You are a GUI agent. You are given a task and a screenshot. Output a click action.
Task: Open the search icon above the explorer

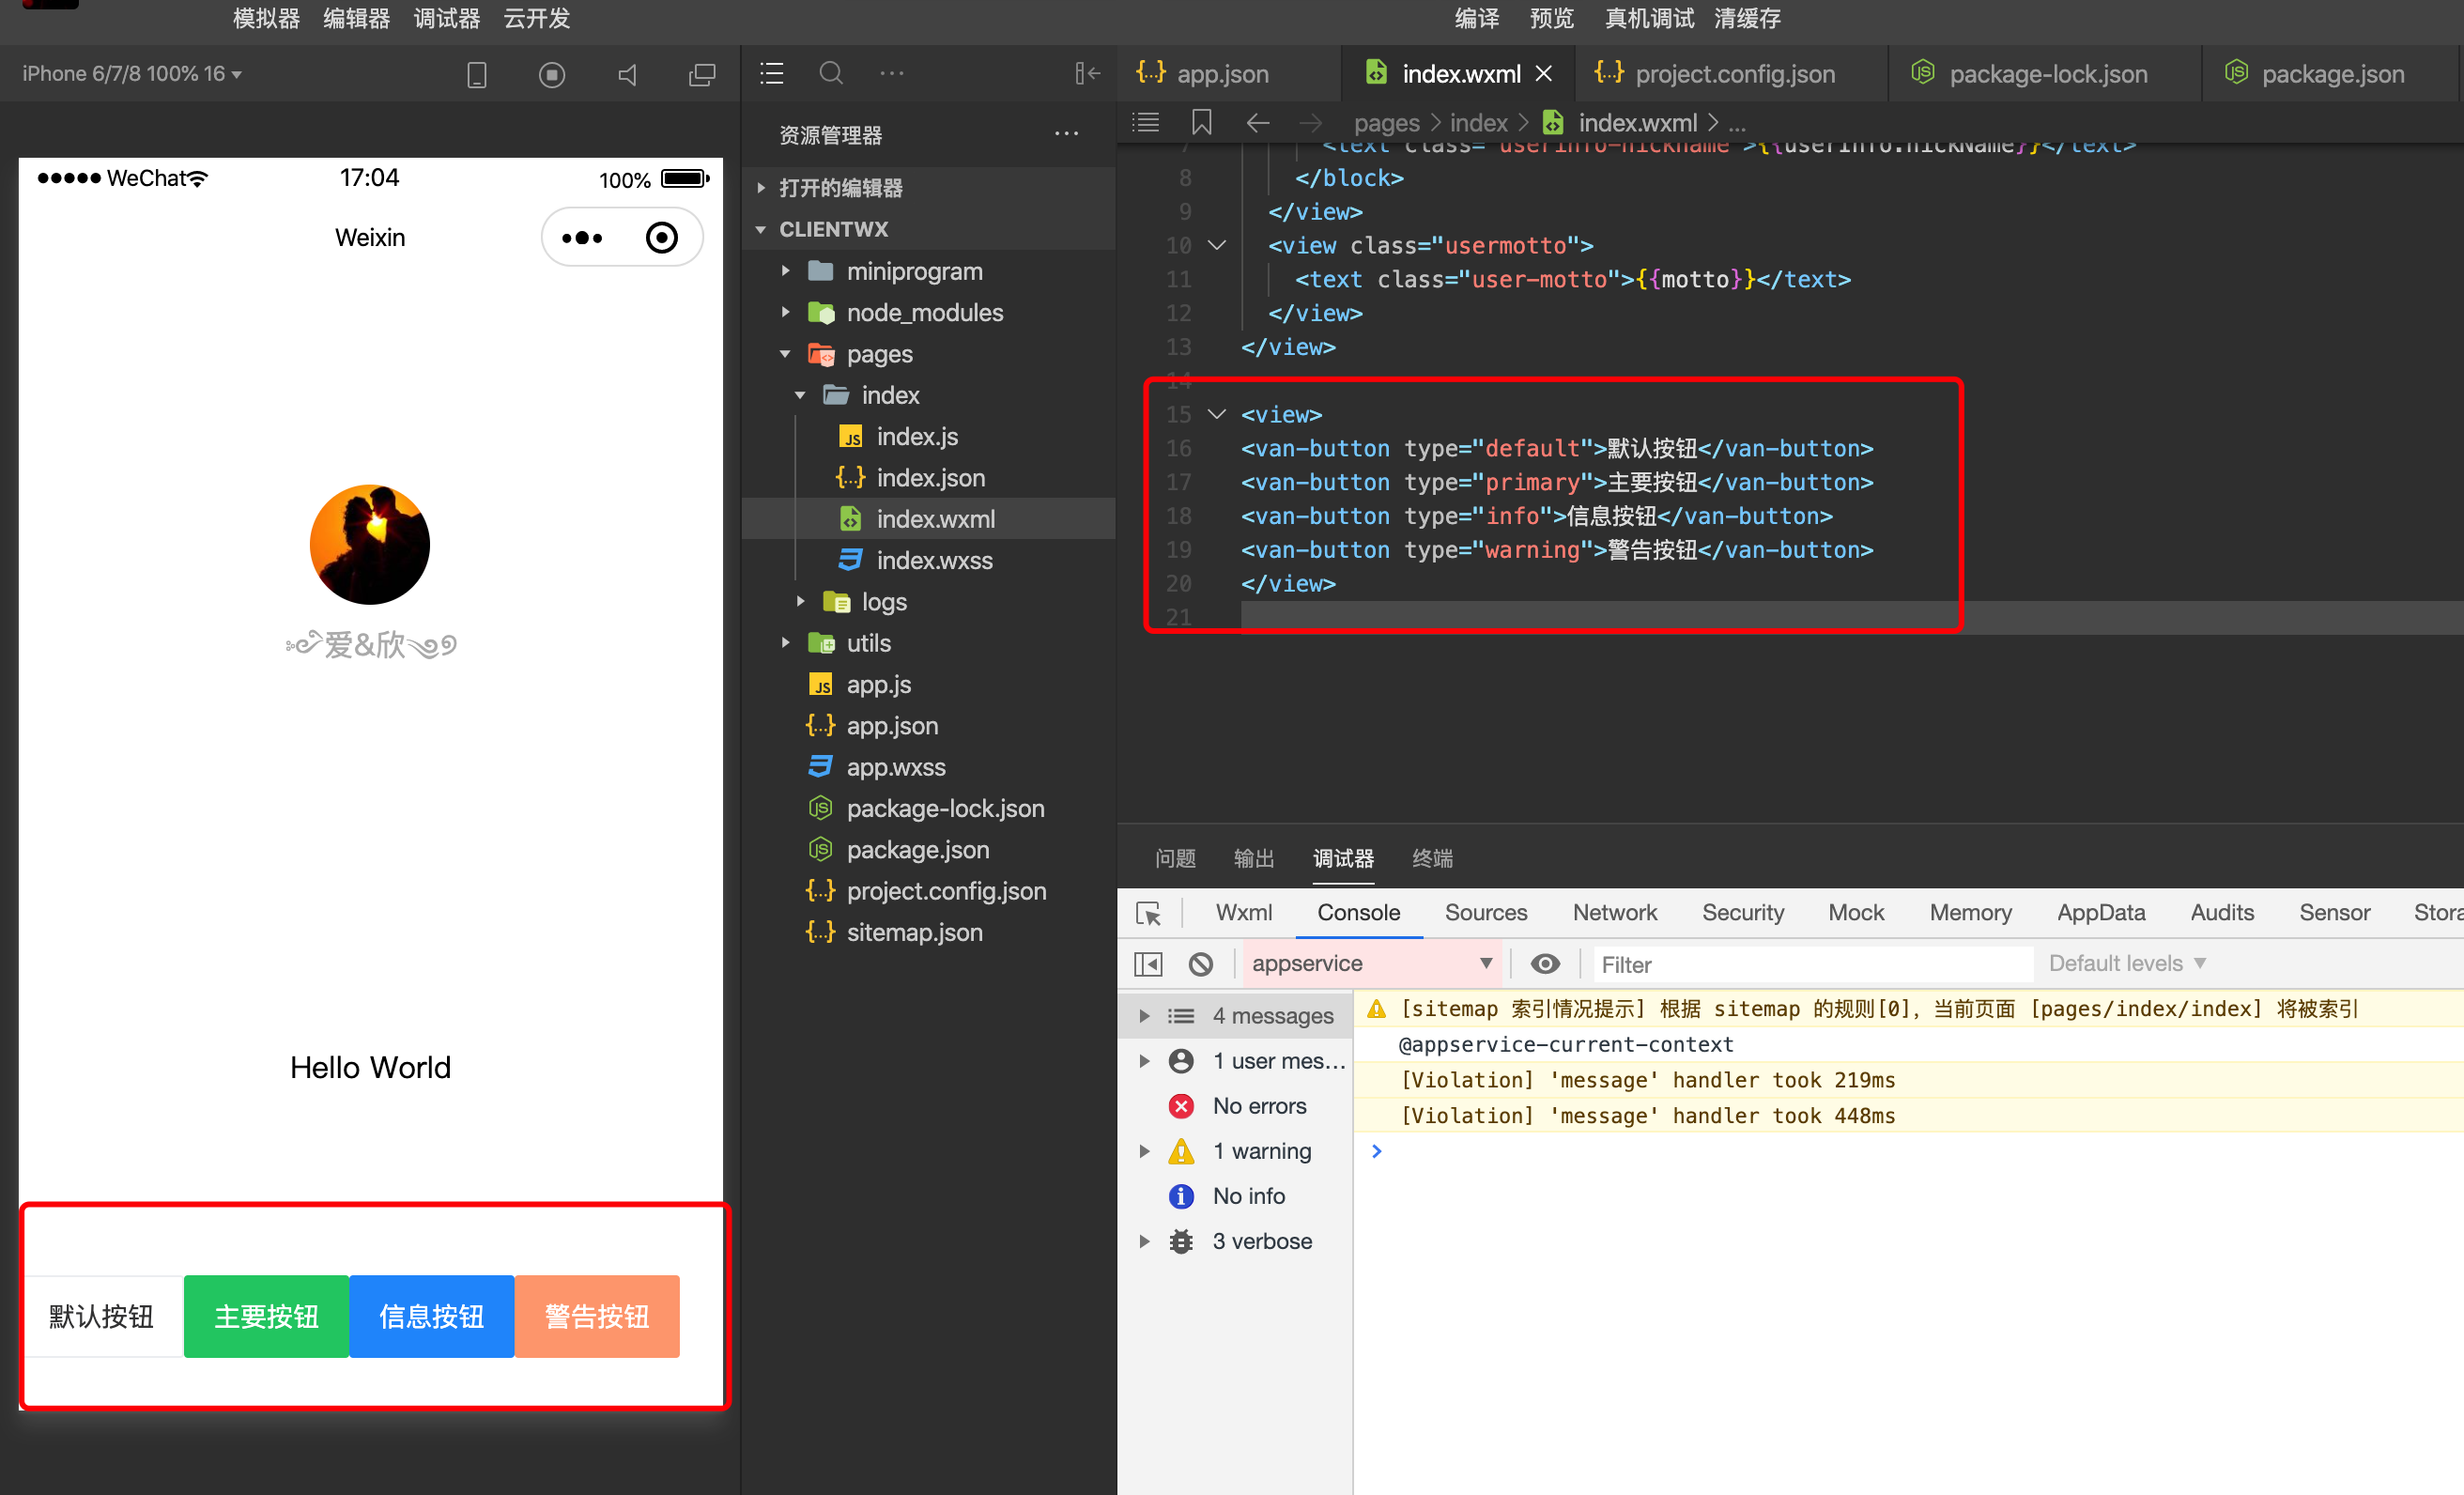pos(831,72)
